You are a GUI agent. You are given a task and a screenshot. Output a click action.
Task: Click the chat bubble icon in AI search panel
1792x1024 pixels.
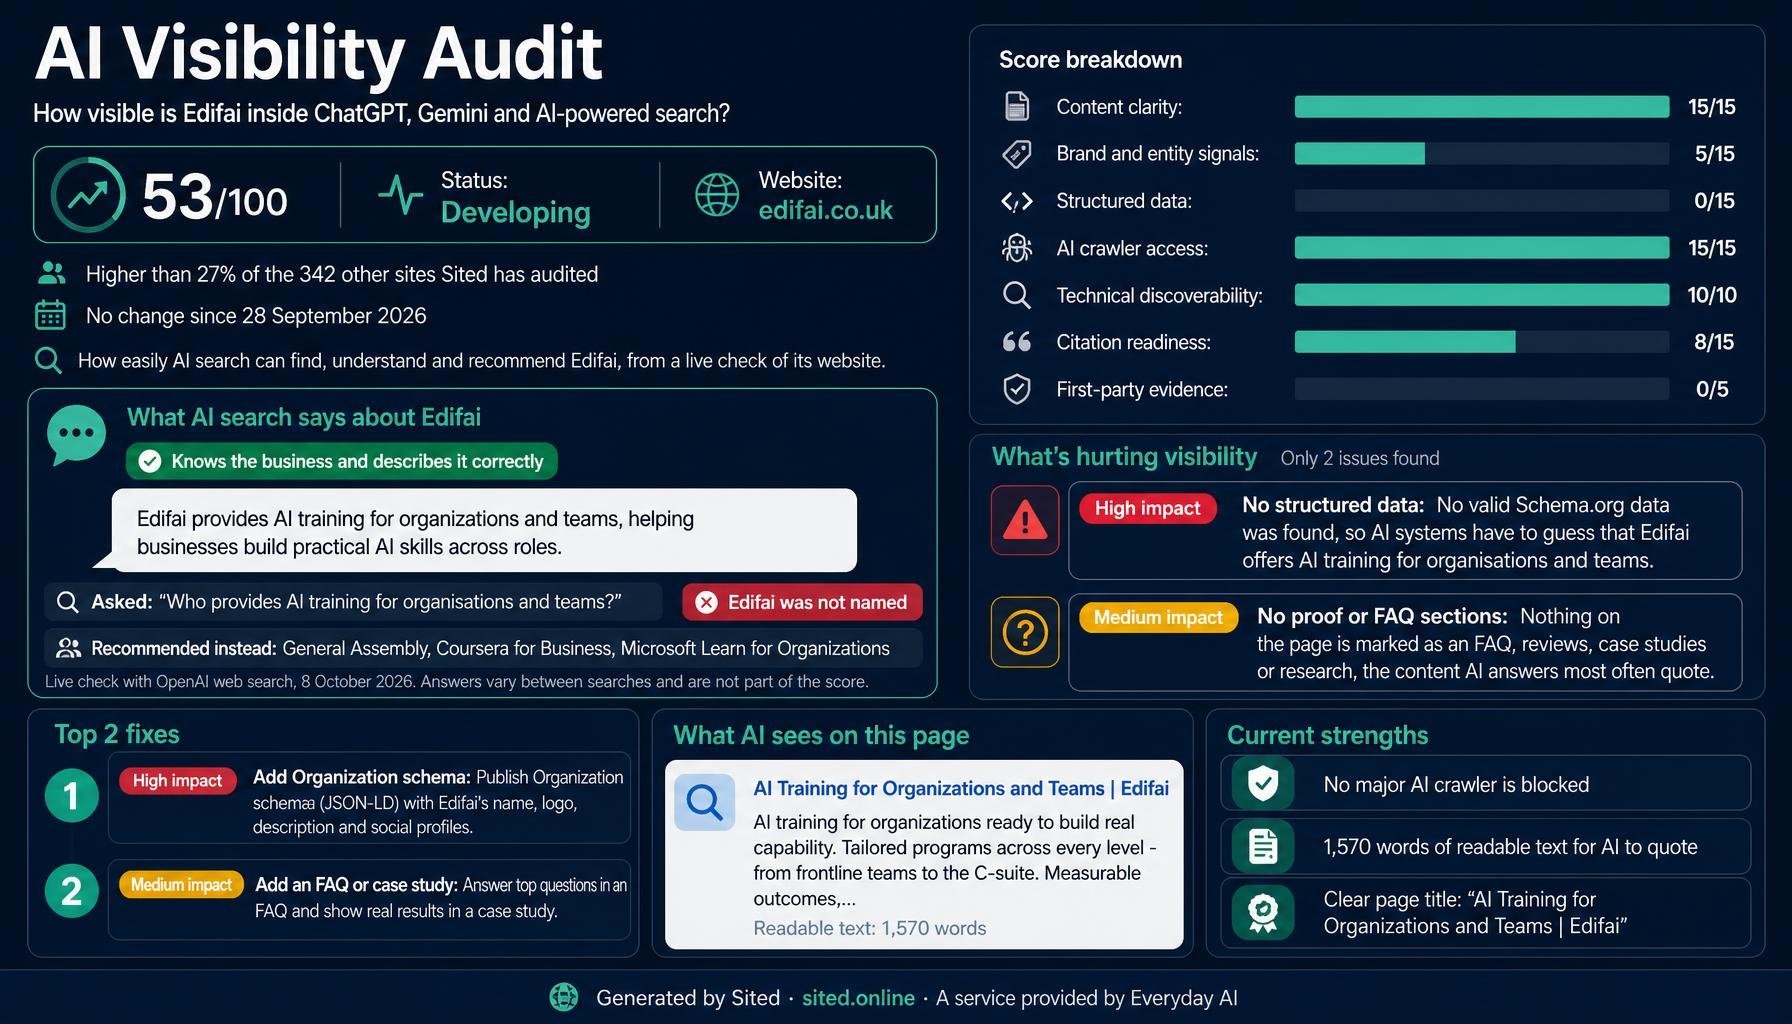point(76,435)
